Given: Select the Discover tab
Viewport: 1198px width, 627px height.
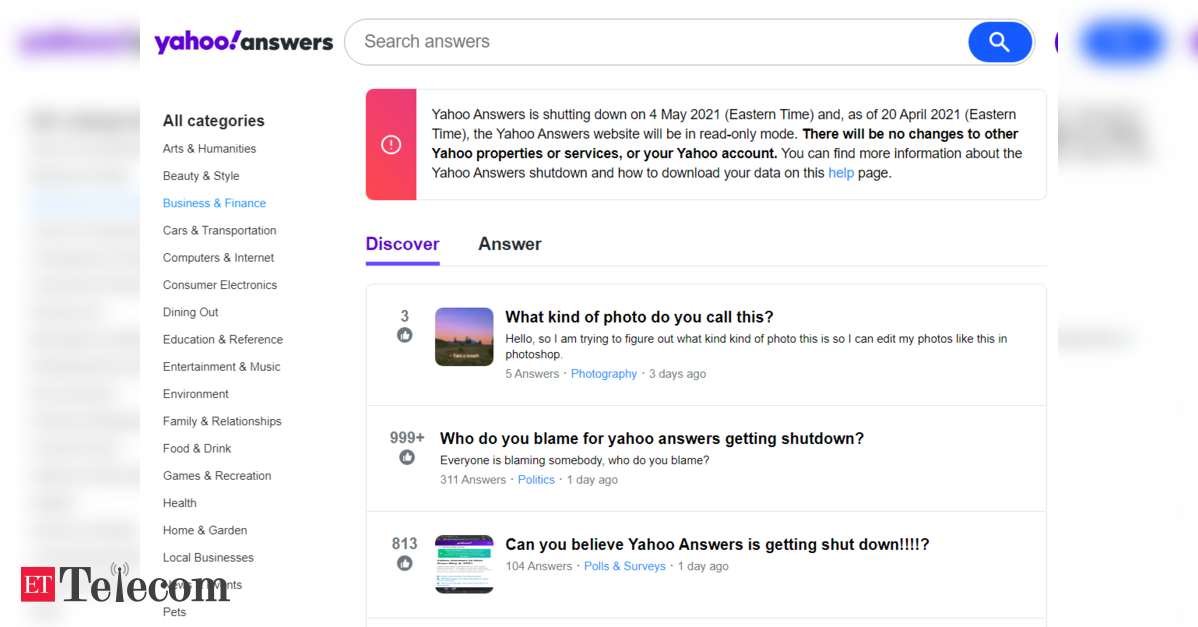Looking at the screenshot, I should point(403,244).
